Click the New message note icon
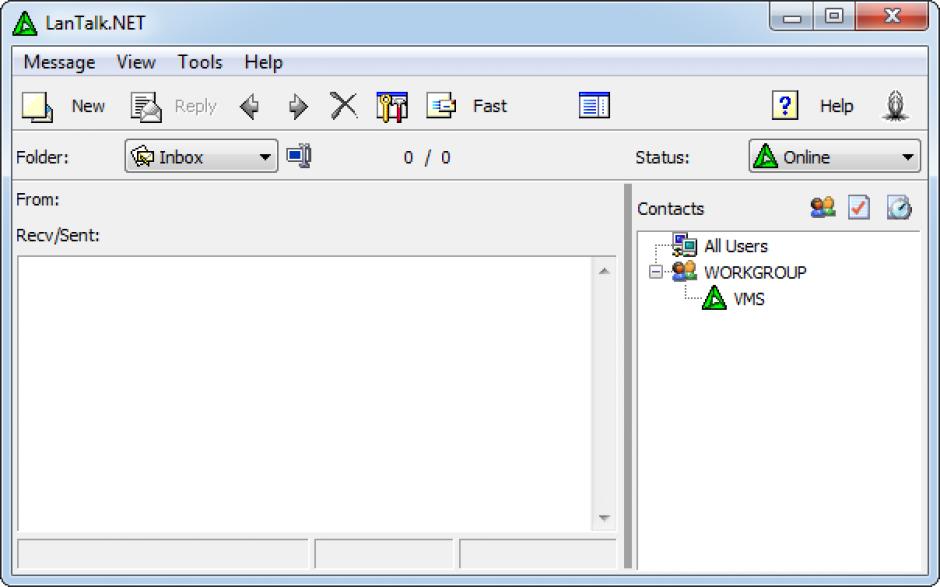Image resolution: width=940 pixels, height=587 pixels. tap(37, 107)
